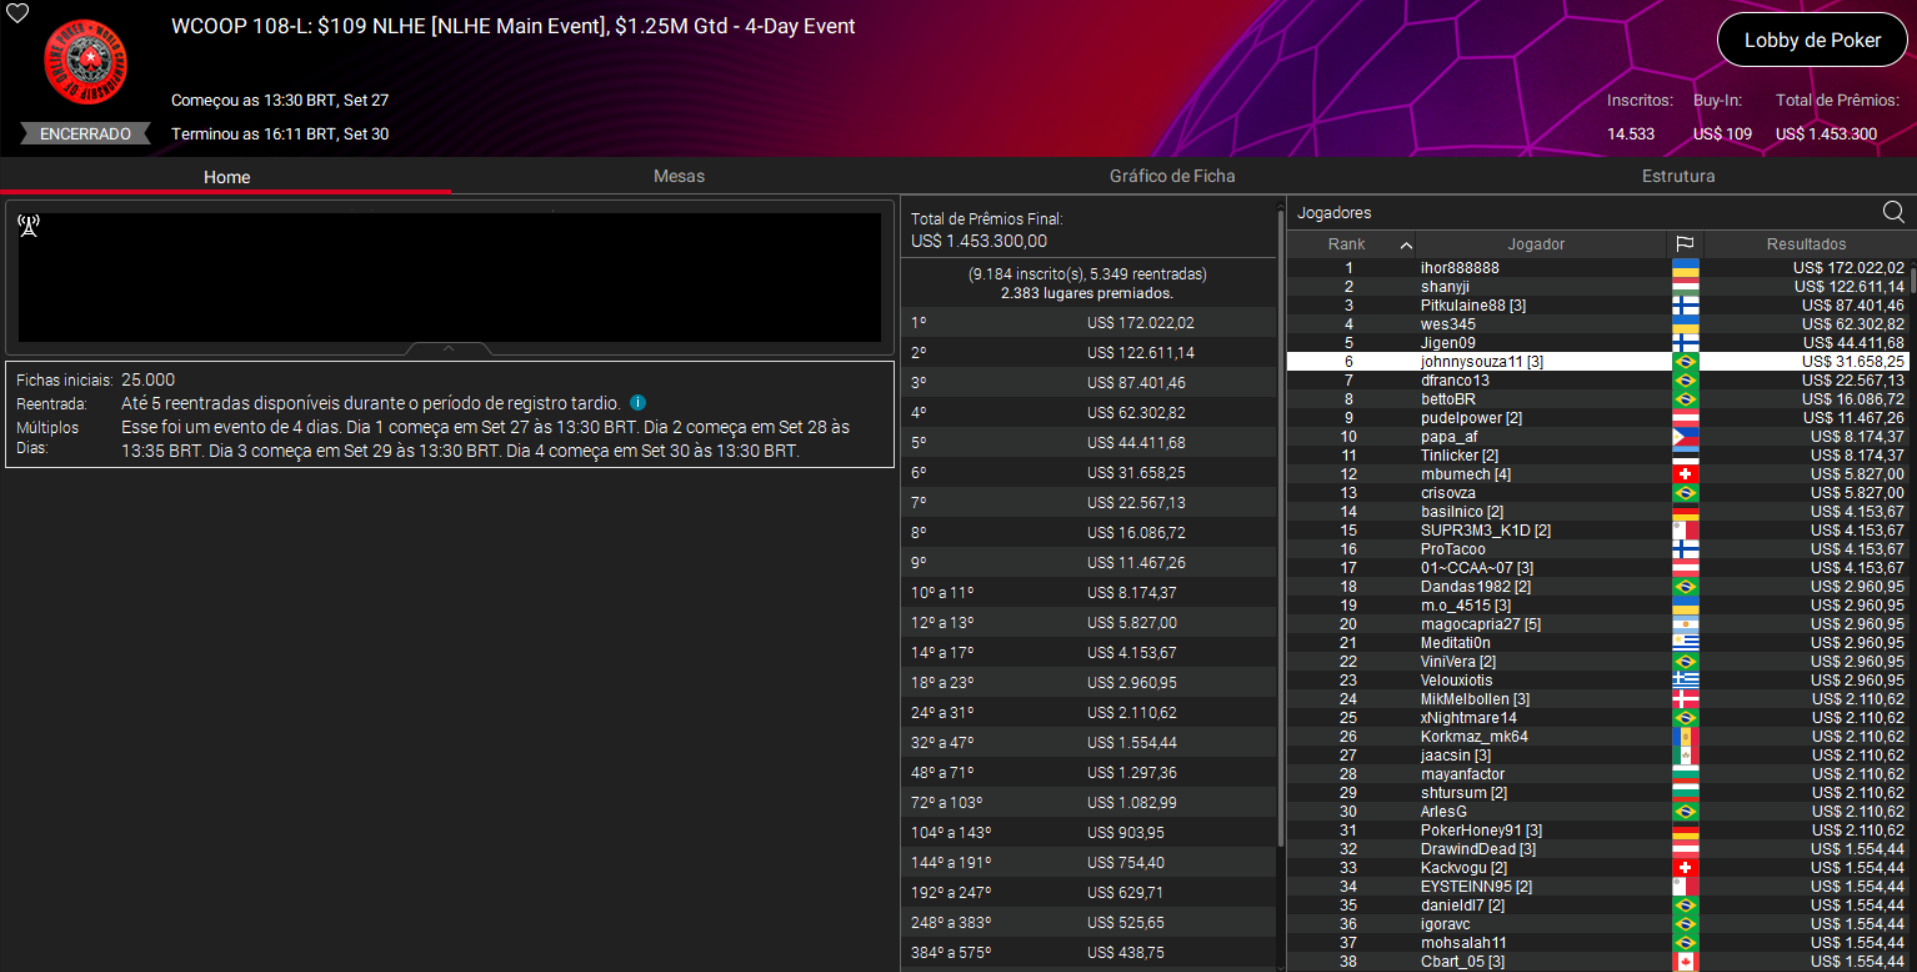Open the Mesas tab

click(x=679, y=176)
